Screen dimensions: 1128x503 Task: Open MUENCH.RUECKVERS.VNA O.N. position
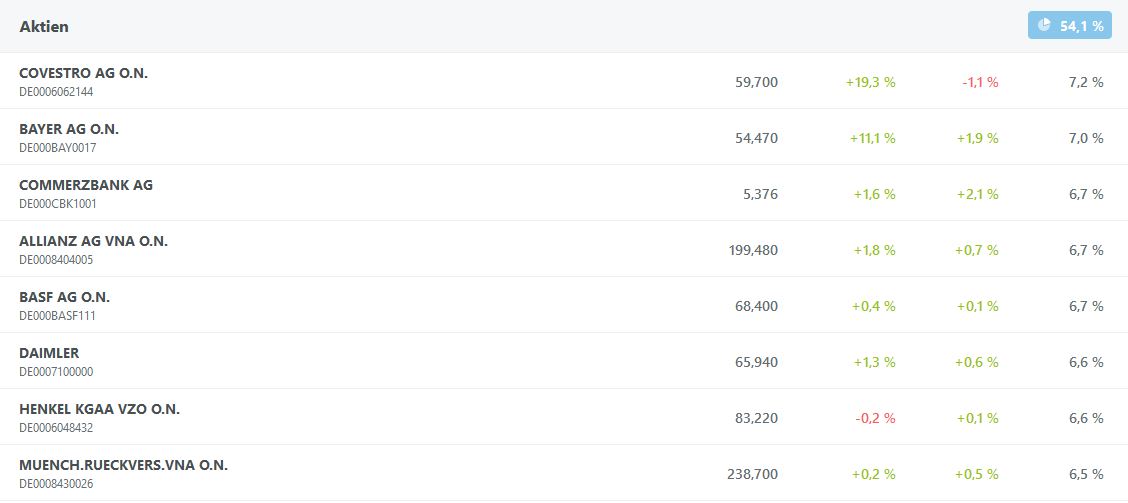[123, 465]
